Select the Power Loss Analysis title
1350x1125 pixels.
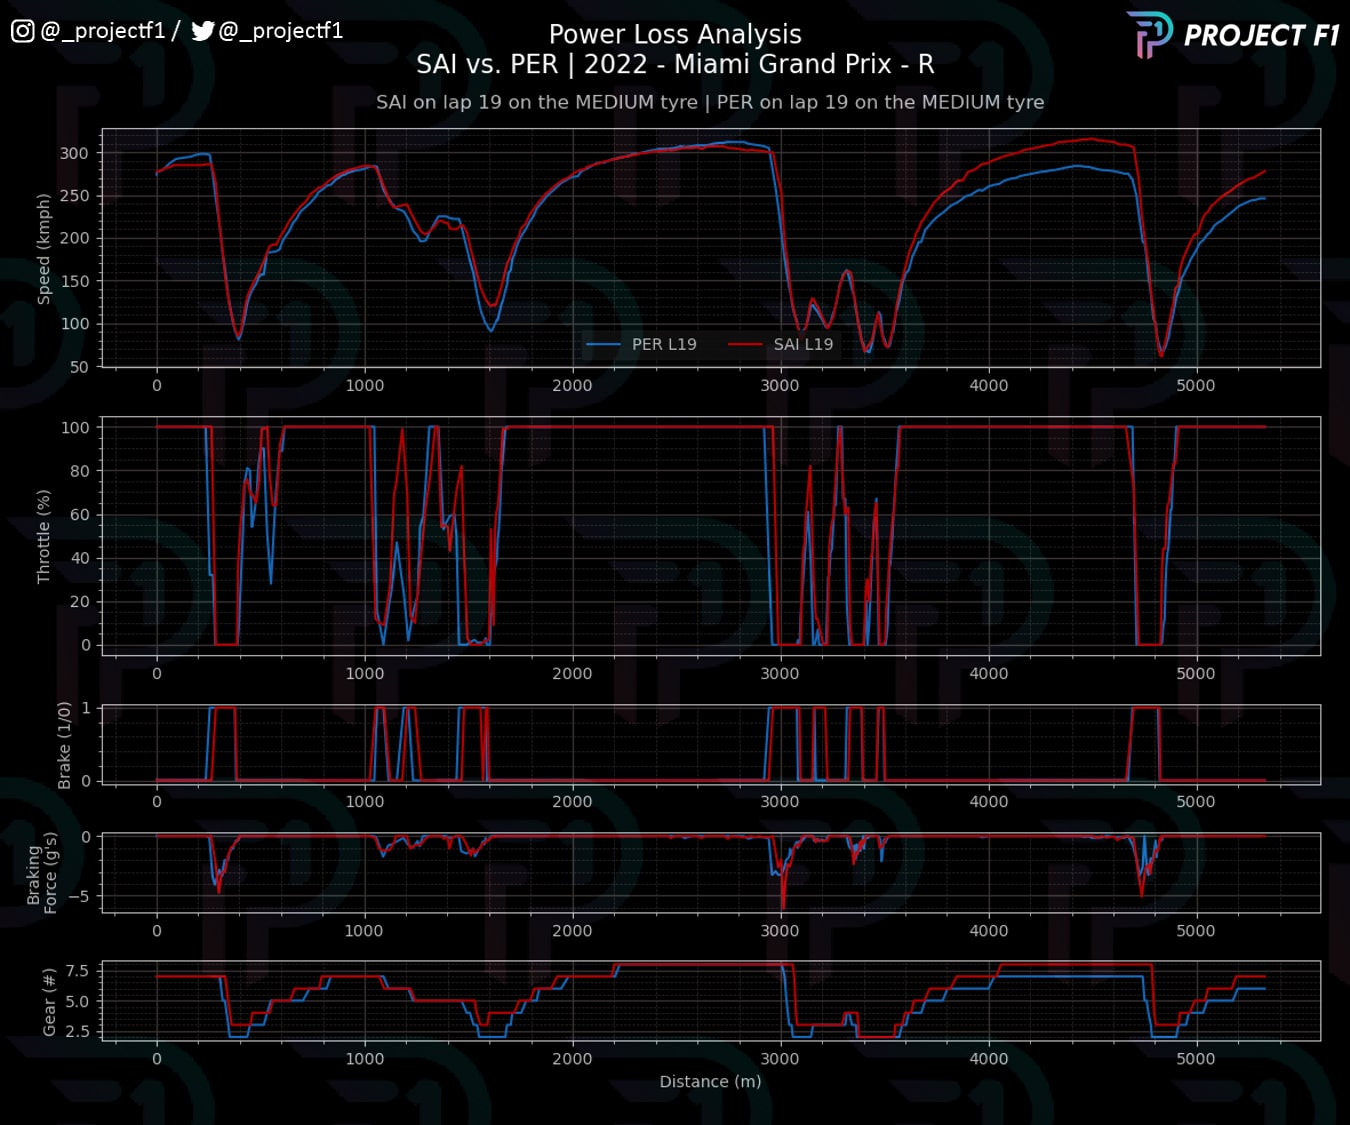pyautogui.click(x=675, y=33)
